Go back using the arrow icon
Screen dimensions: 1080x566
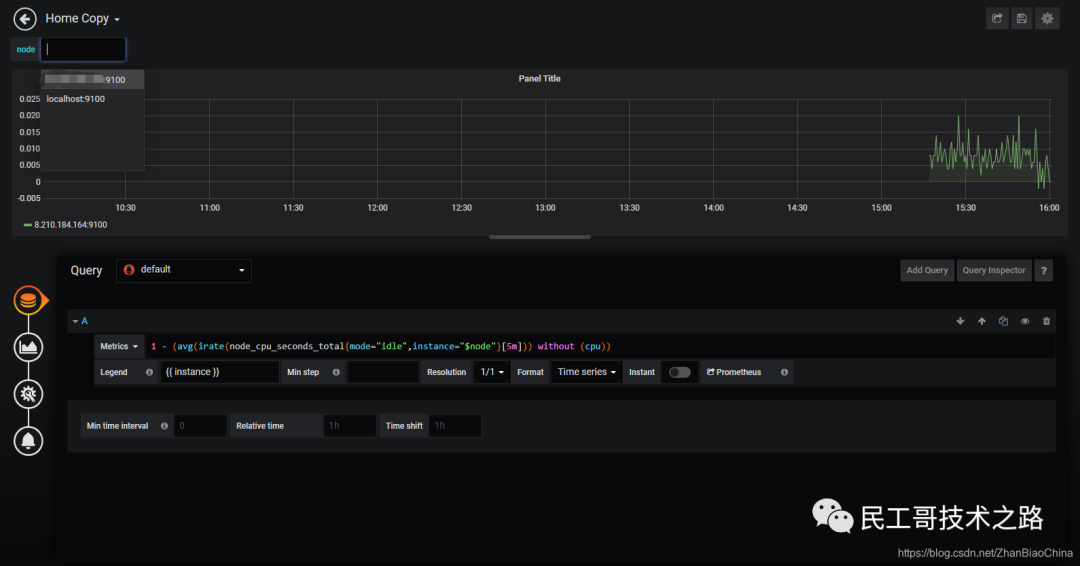point(25,19)
